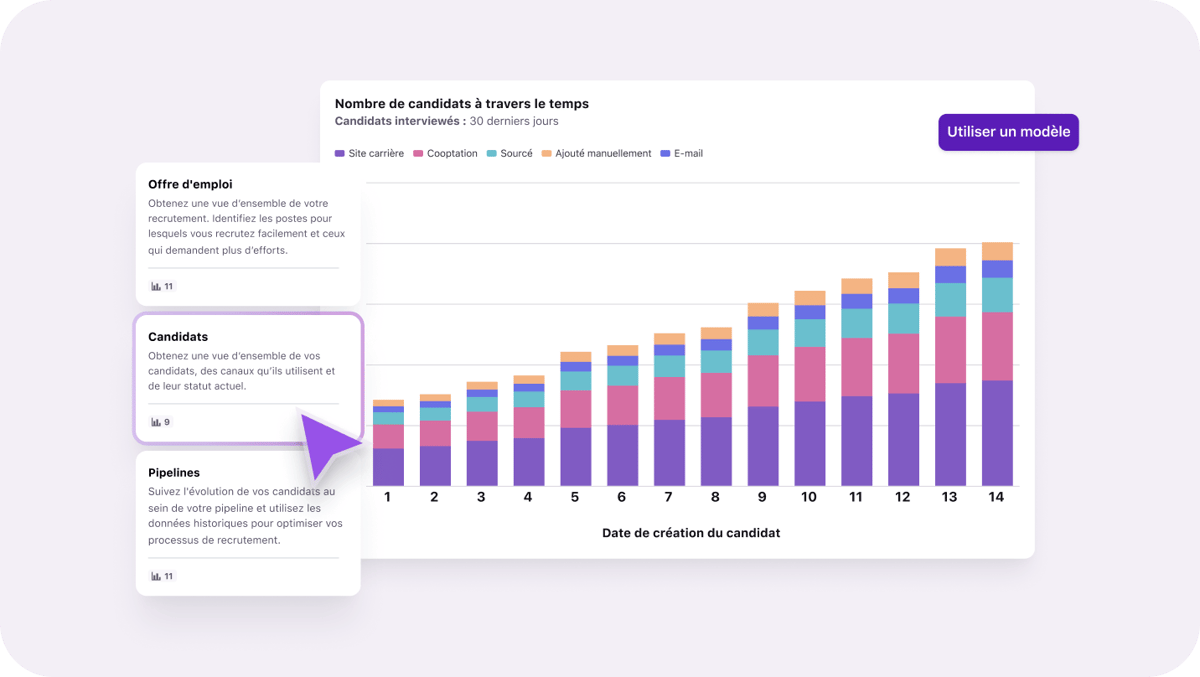Click the chart icon in Offre d'emploi card
The width and height of the screenshot is (1200, 677).
(x=156, y=287)
